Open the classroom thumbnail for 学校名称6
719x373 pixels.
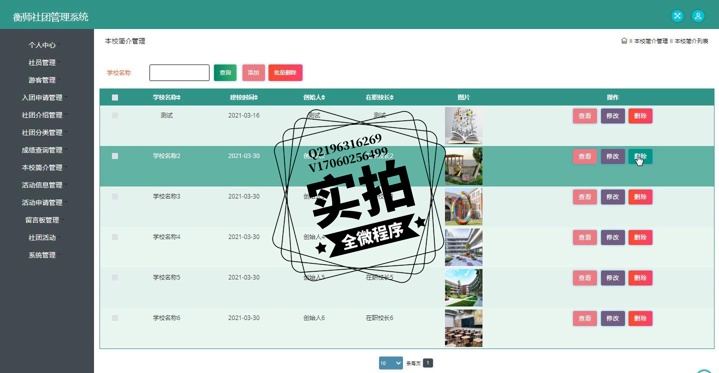[464, 328]
